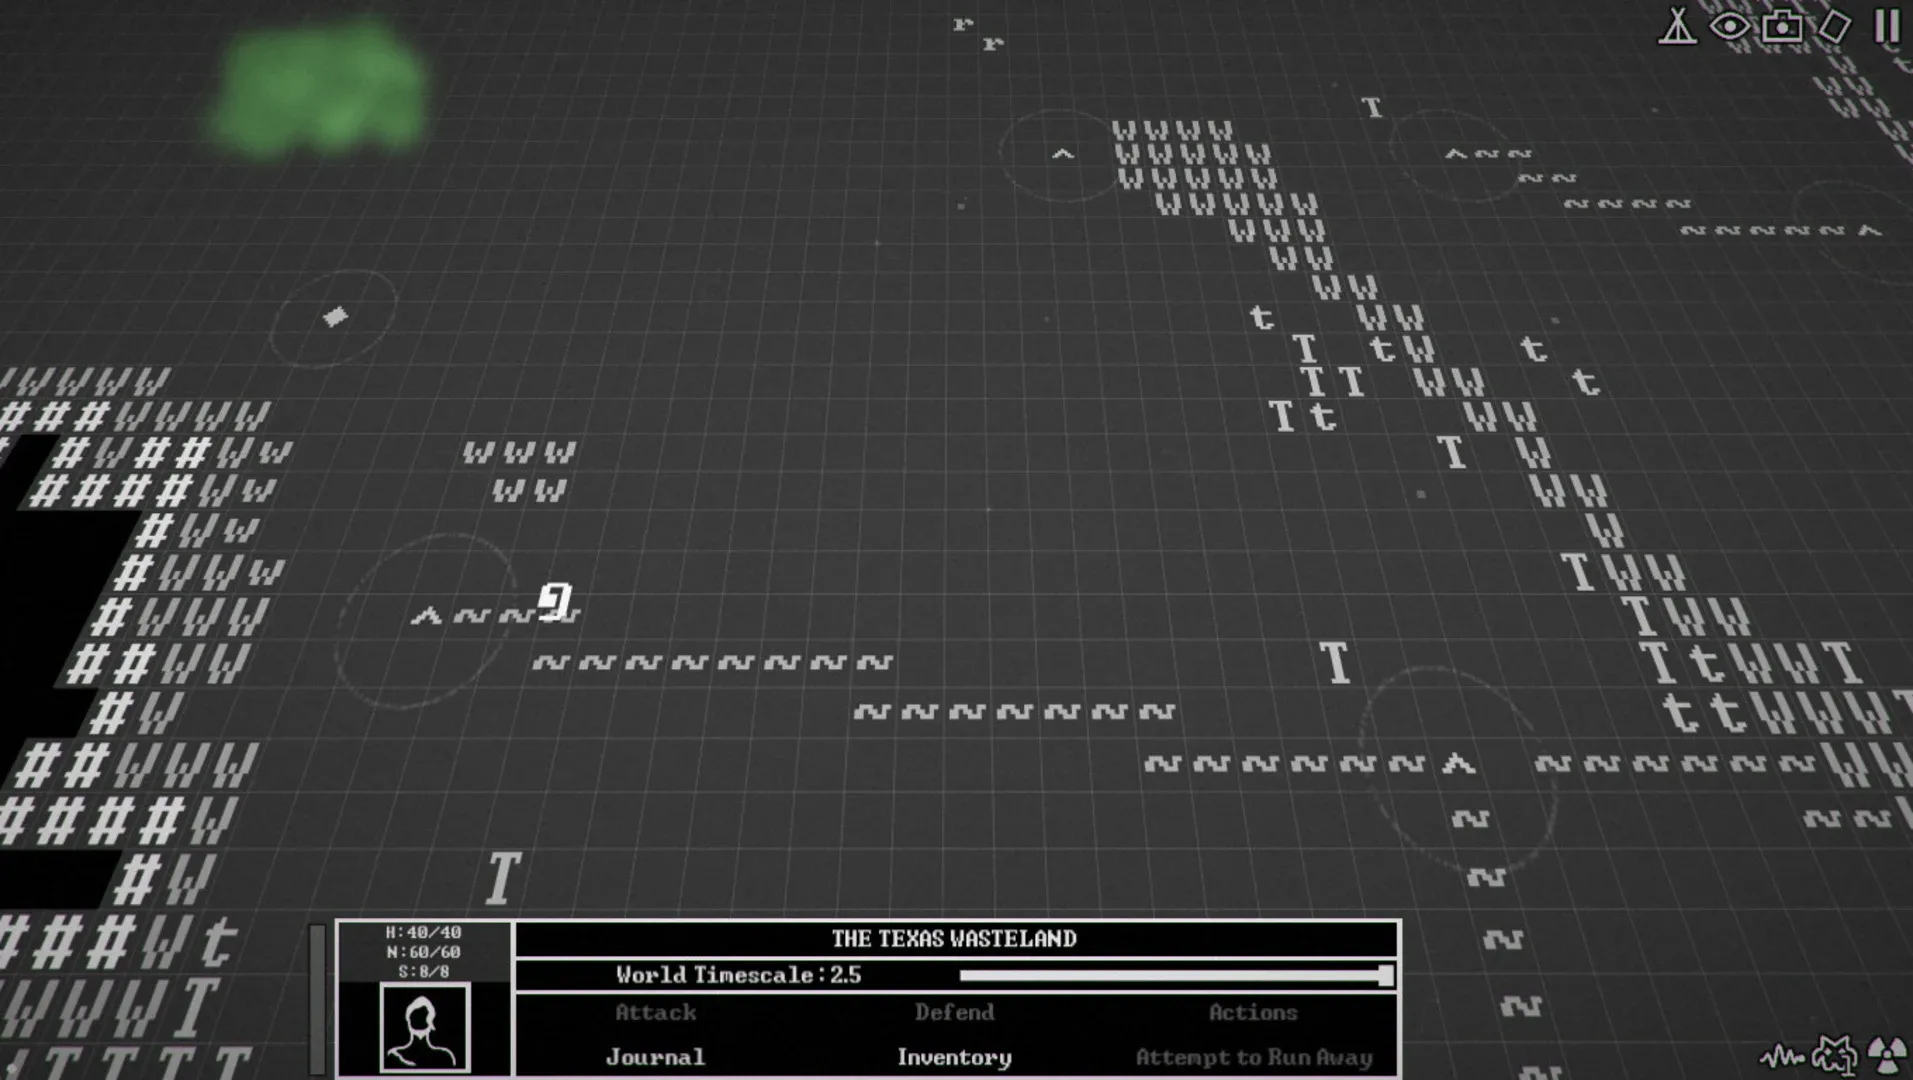Open the Journal menu
1913x1080 pixels.
tap(655, 1057)
